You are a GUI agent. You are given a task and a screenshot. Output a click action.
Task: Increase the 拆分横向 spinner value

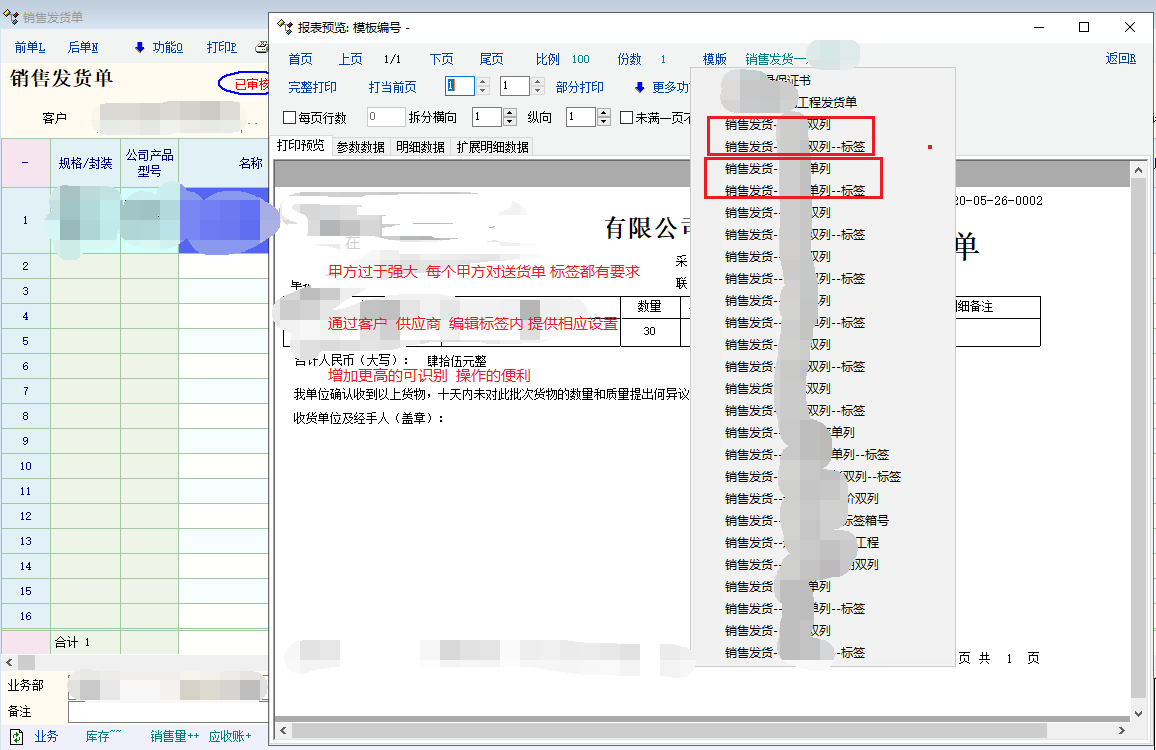pyautogui.click(x=510, y=113)
